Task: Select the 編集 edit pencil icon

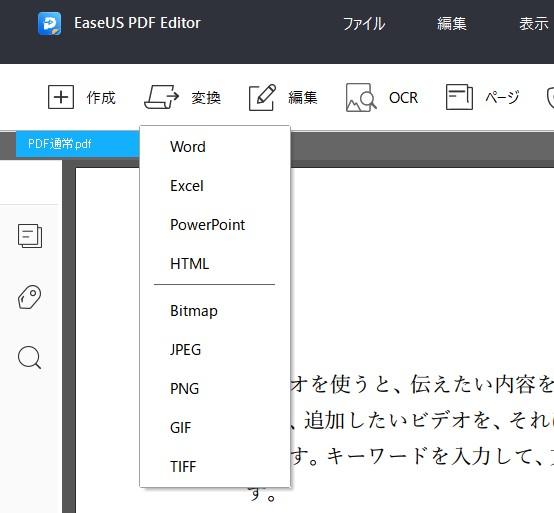Action: coord(263,97)
